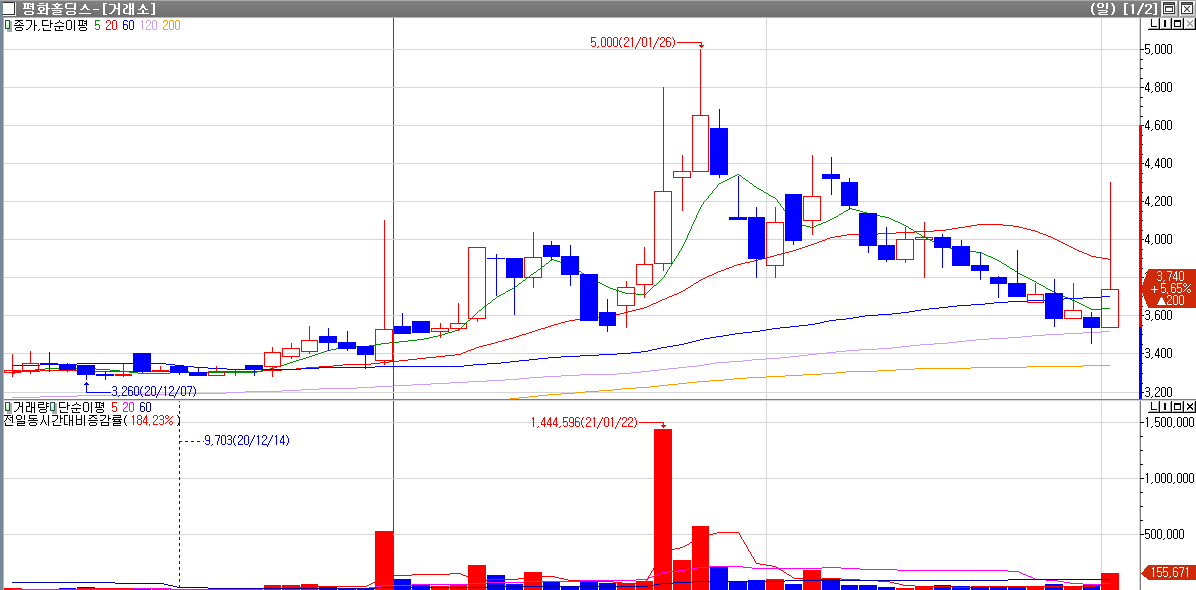Select the purple 120-day moving average label

click(148, 25)
